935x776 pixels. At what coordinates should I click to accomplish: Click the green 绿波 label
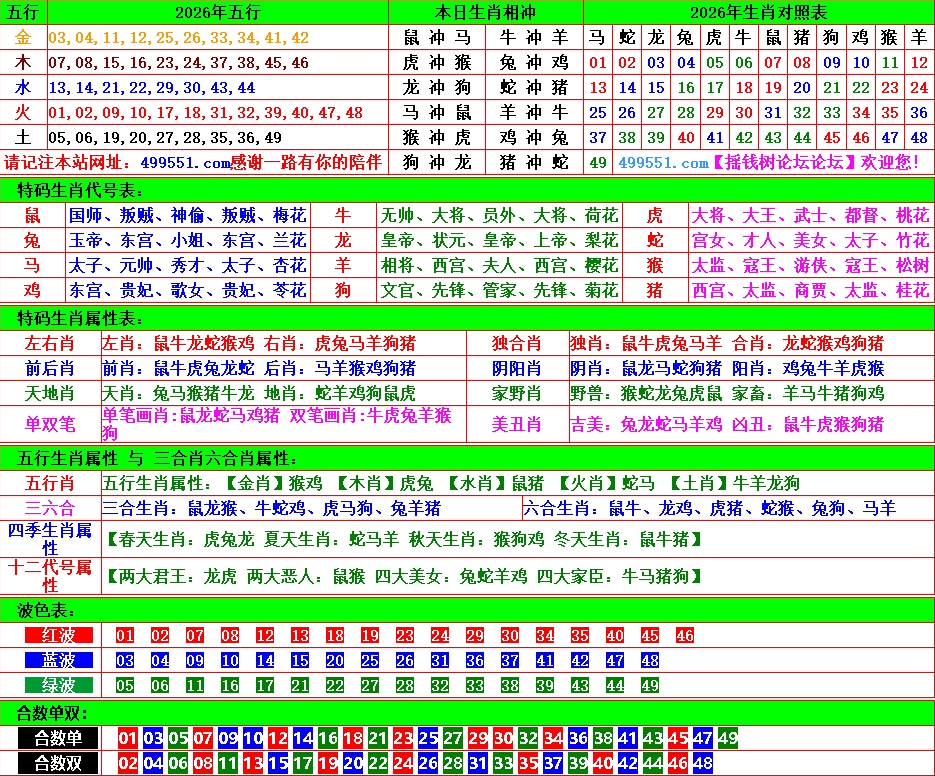pyautogui.click(x=58, y=685)
